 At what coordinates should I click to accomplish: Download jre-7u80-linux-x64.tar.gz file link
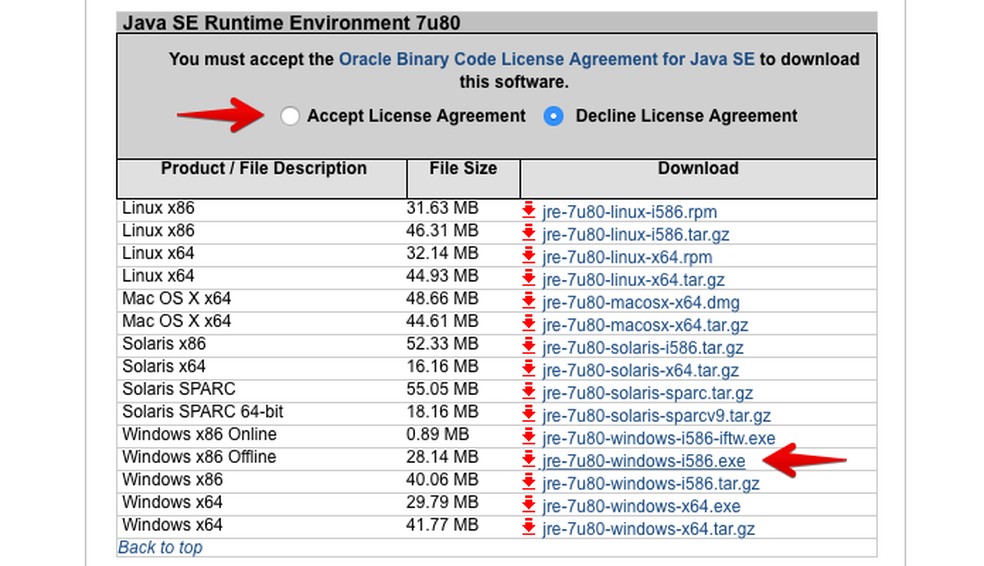[633, 280]
